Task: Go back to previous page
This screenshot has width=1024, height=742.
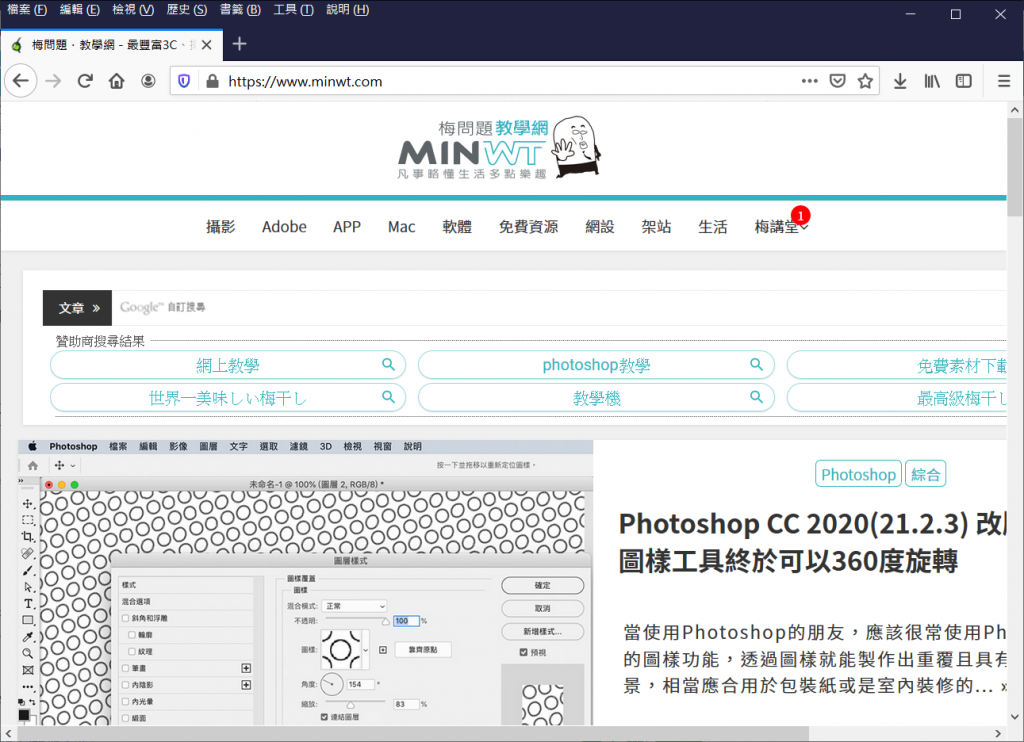Action: pos(20,81)
